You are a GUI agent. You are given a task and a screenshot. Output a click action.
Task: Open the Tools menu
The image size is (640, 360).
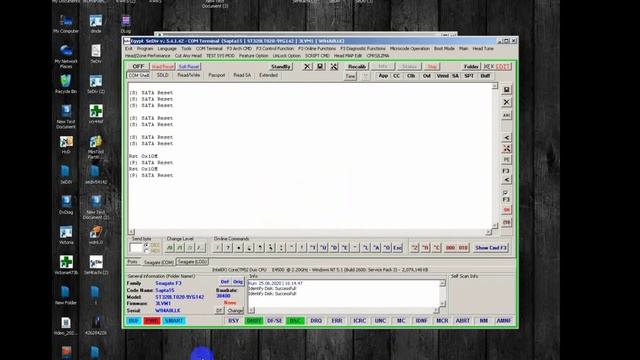pos(186,49)
